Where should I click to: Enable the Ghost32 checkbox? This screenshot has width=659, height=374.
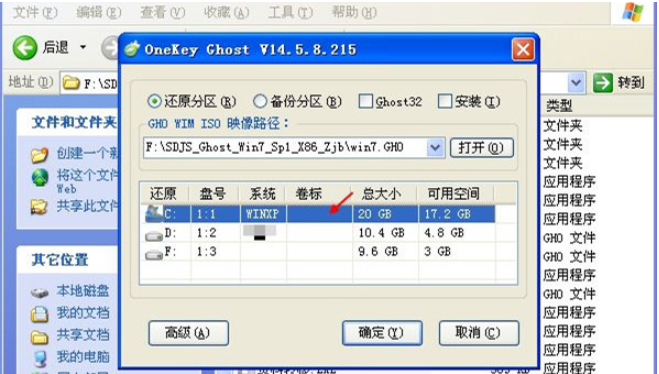click(365, 101)
